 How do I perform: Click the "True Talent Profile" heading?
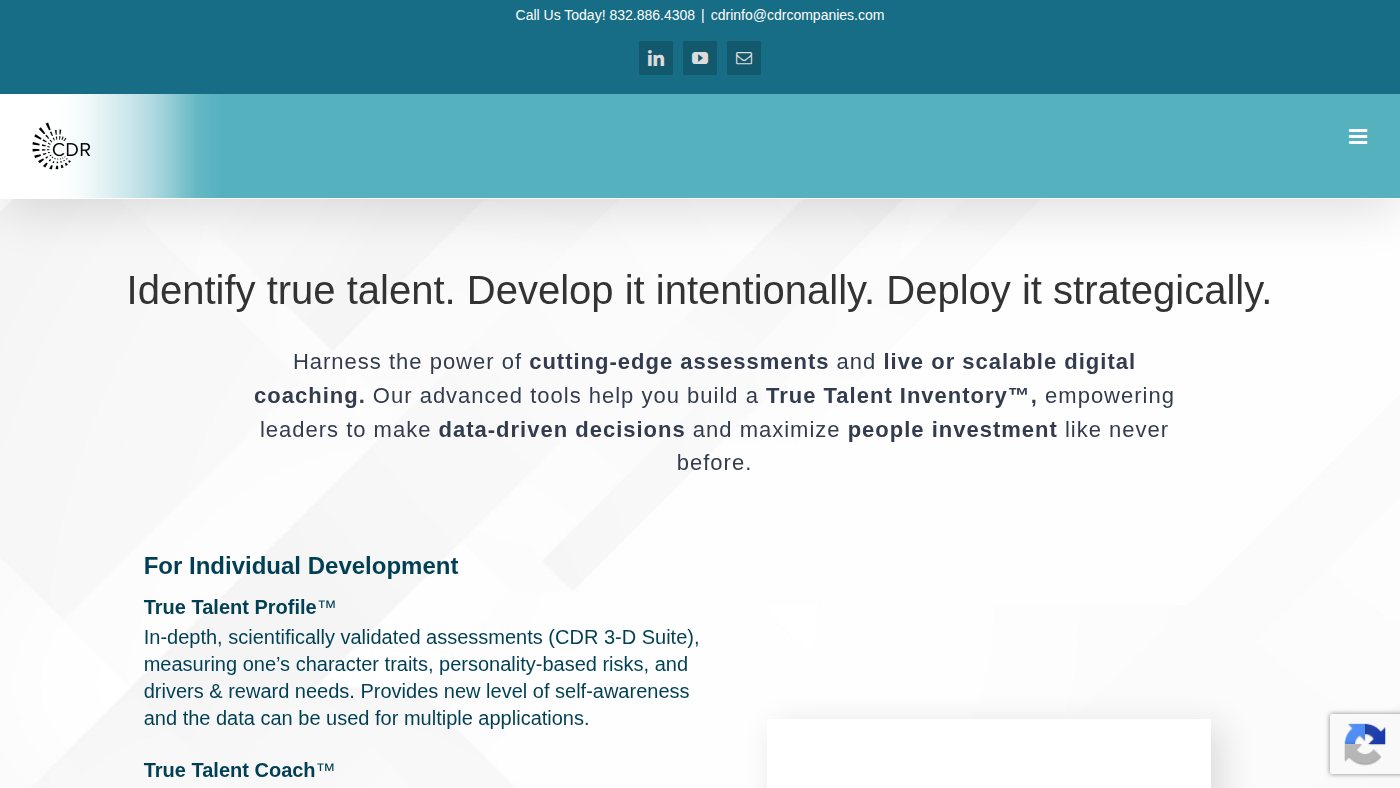tap(240, 607)
